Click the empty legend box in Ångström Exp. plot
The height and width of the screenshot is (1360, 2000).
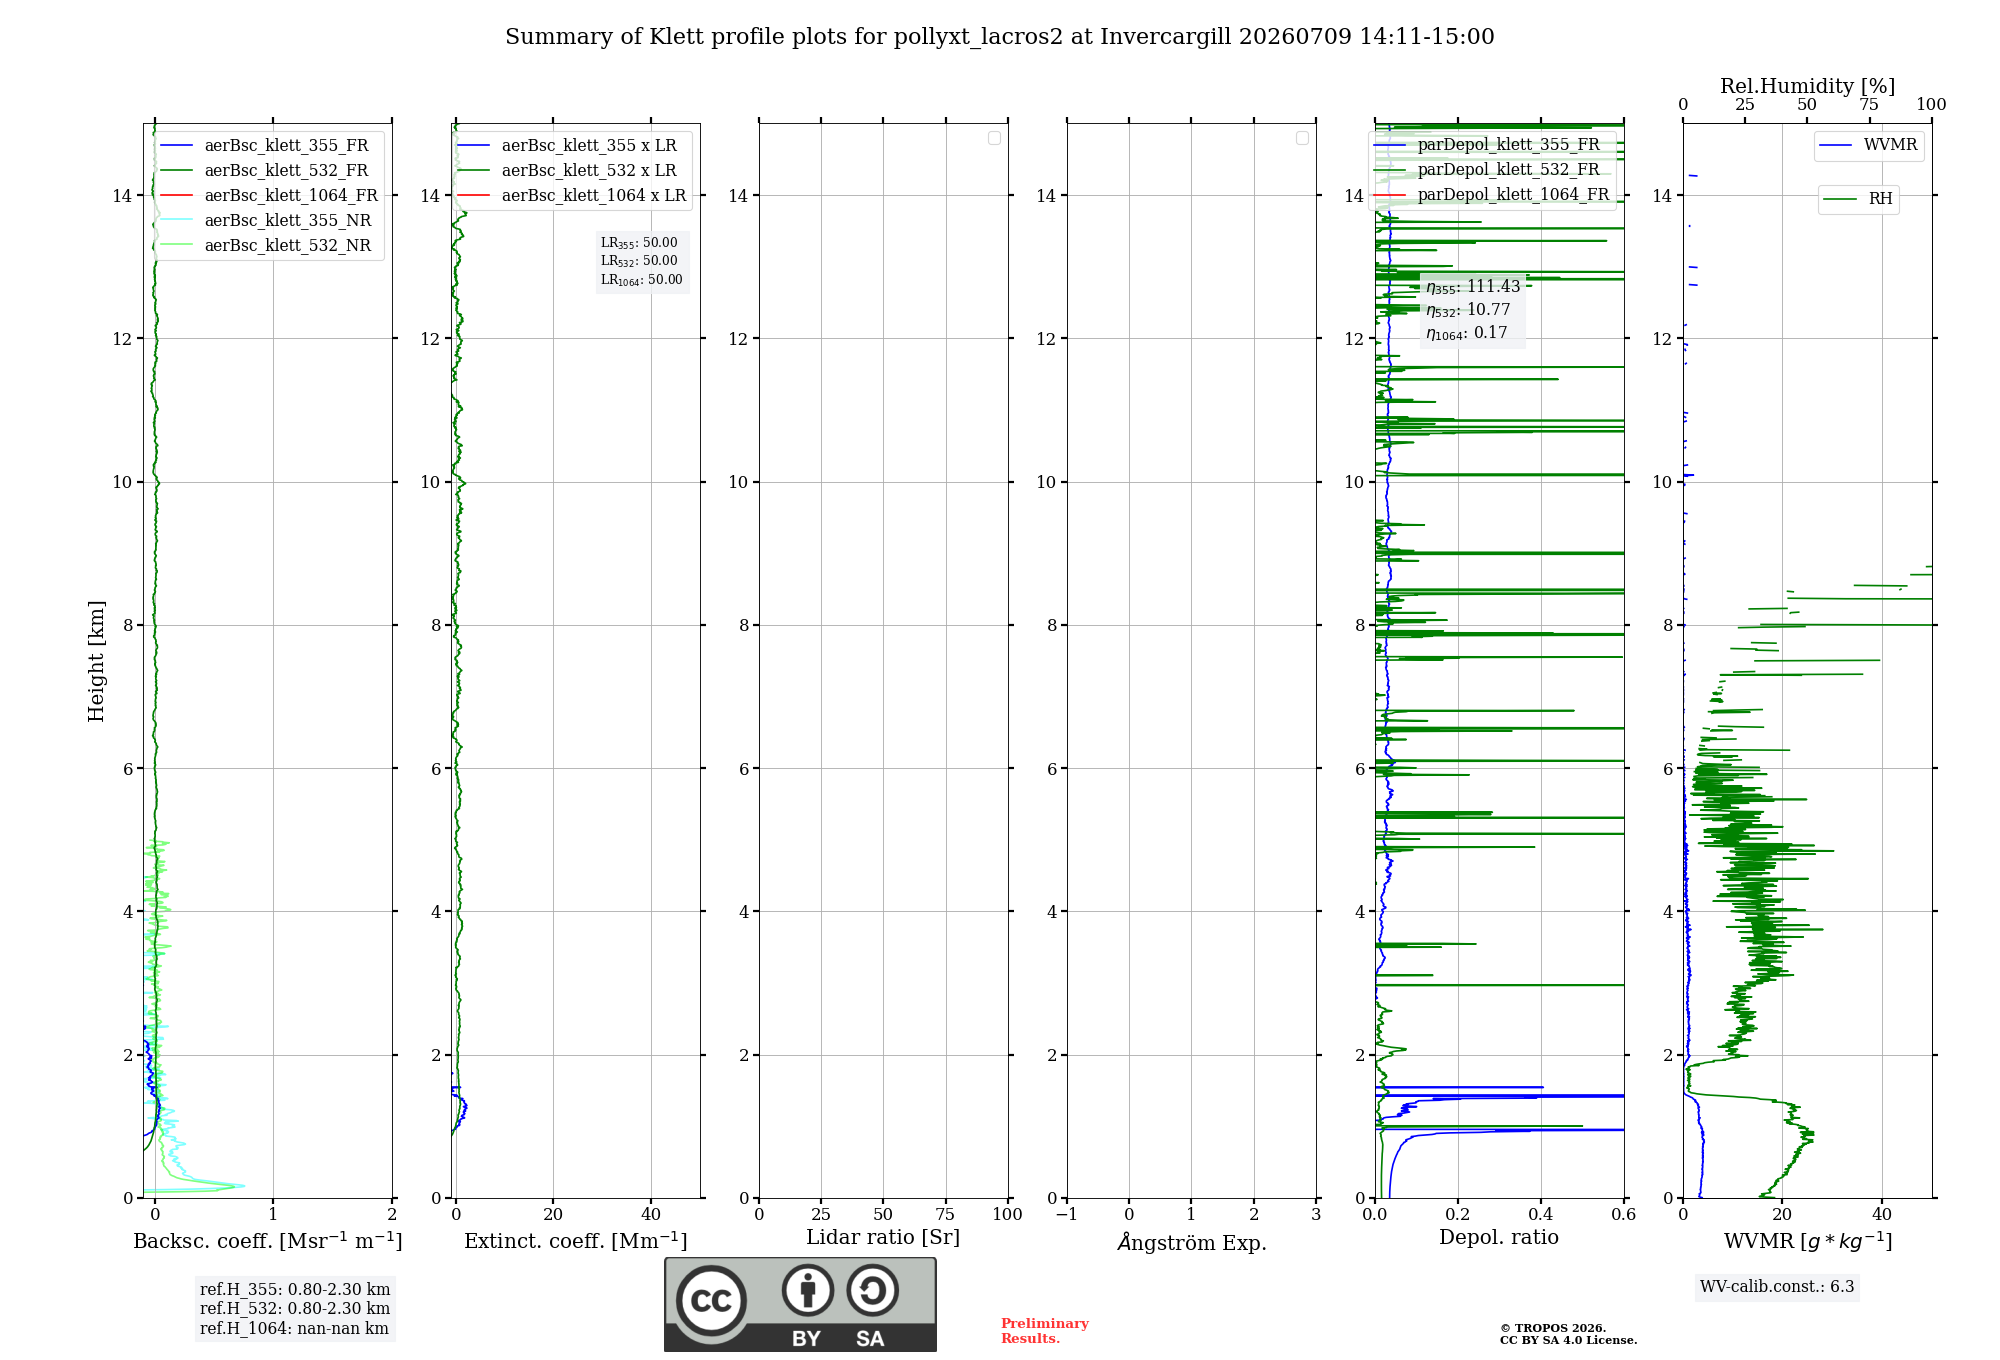click(x=1302, y=138)
